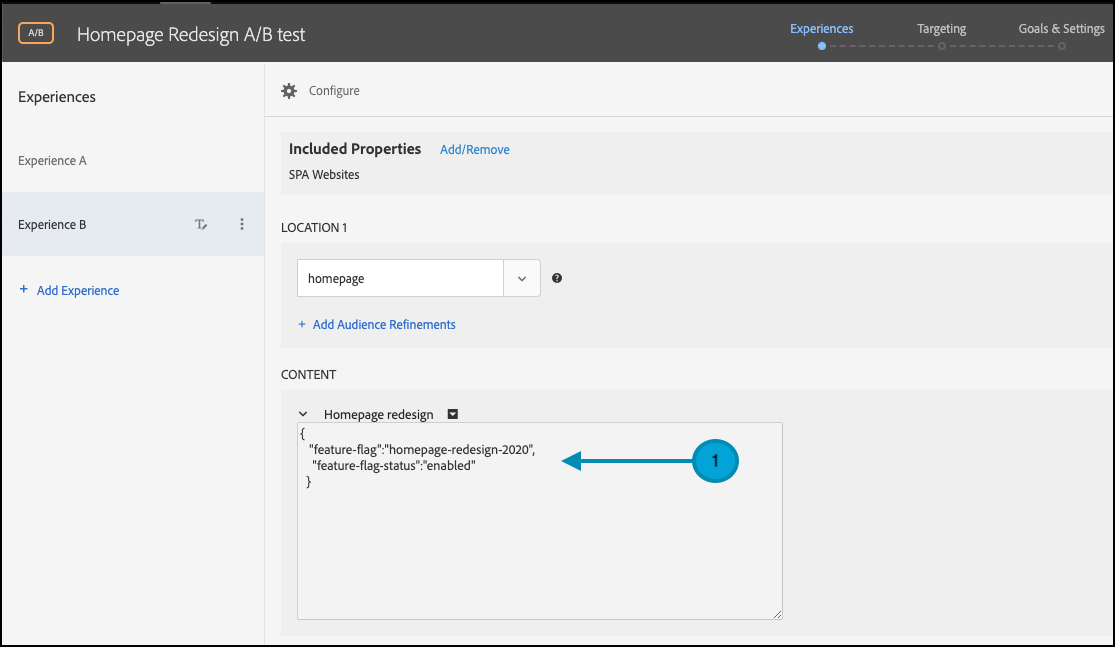Go to the Targeting step
Screen dimensions: 1115x647
tap(941, 29)
